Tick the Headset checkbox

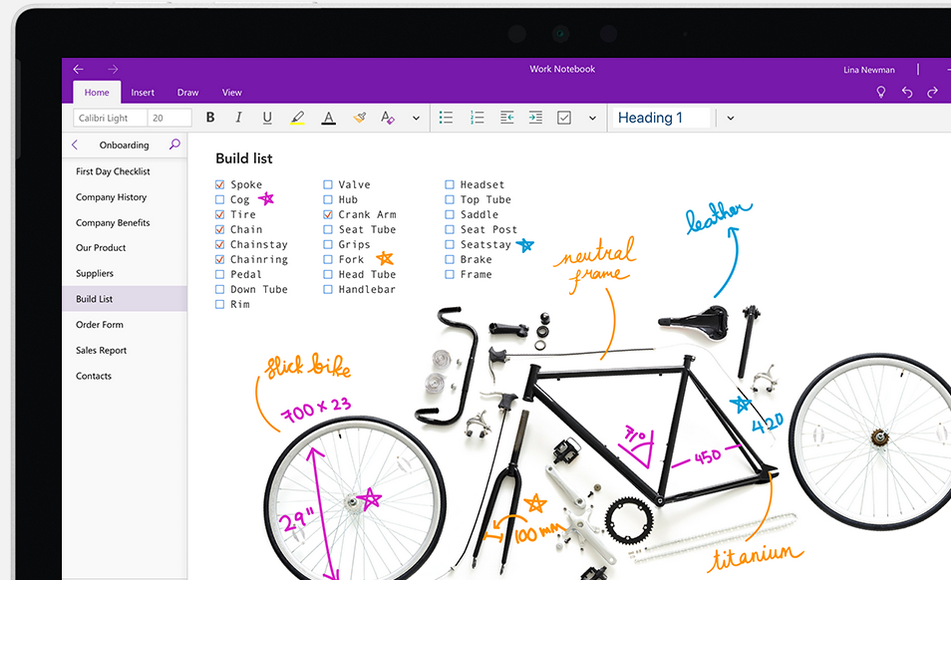tap(450, 185)
